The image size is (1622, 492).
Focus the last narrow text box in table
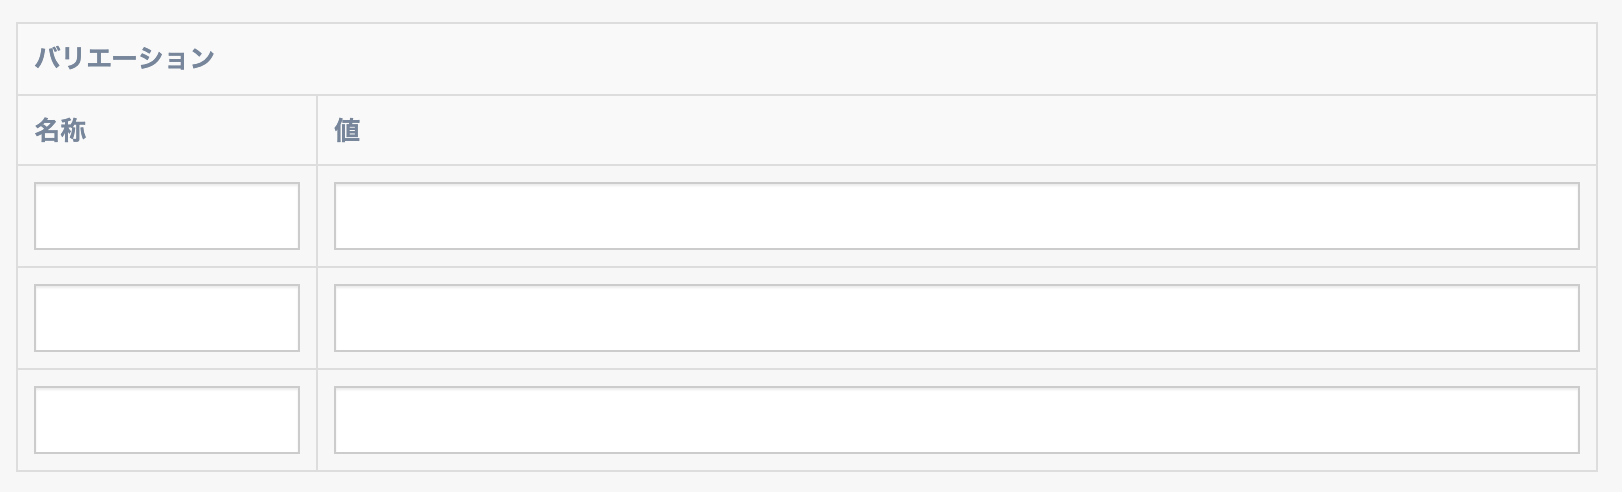pyautogui.click(x=167, y=420)
